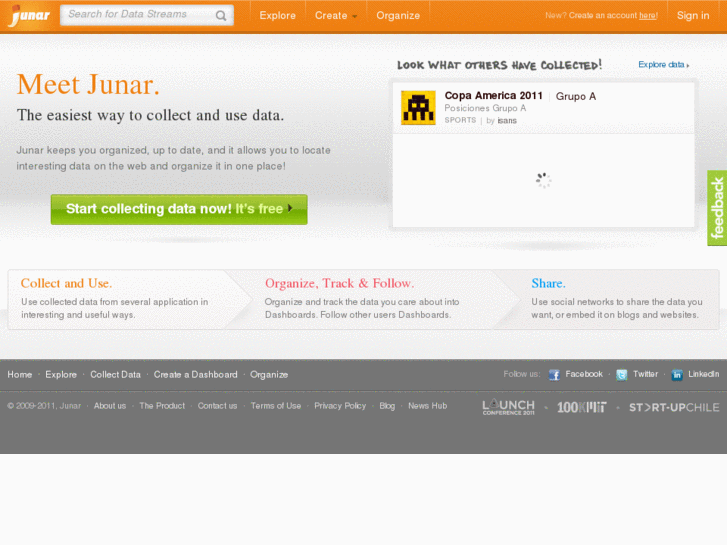Click the Junar logo in the header
Viewport: 727px width, 545px height.
pyautogui.click(x=30, y=16)
